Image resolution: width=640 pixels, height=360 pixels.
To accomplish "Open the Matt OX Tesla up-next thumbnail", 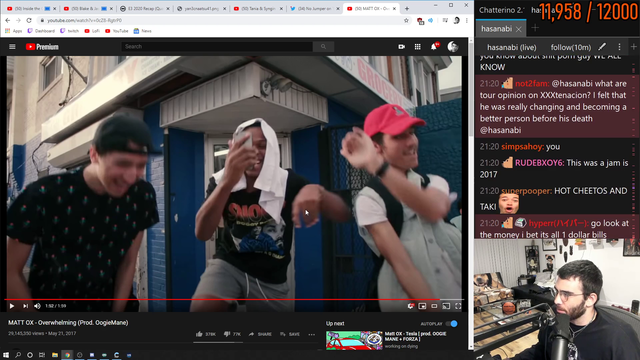I will coord(354,340).
